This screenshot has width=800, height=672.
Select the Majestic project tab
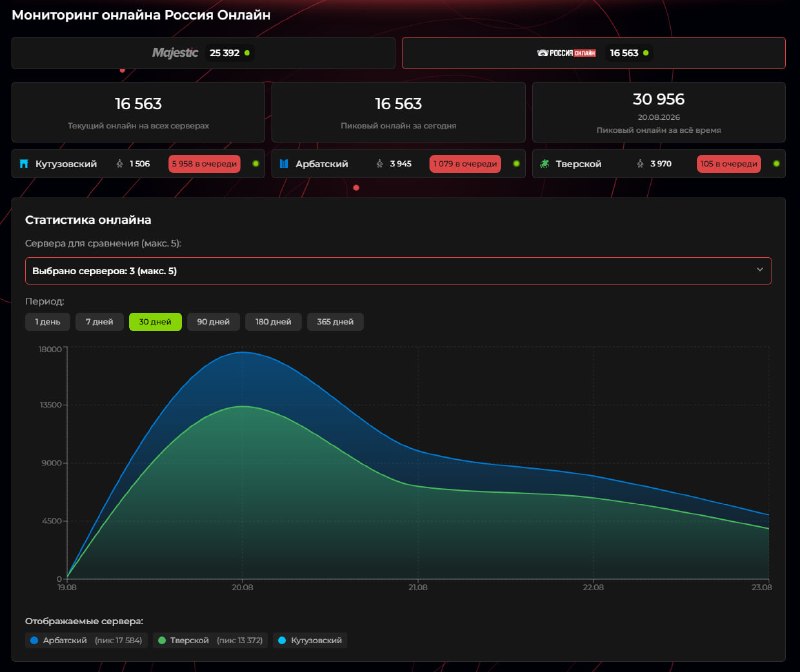coord(204,53)
